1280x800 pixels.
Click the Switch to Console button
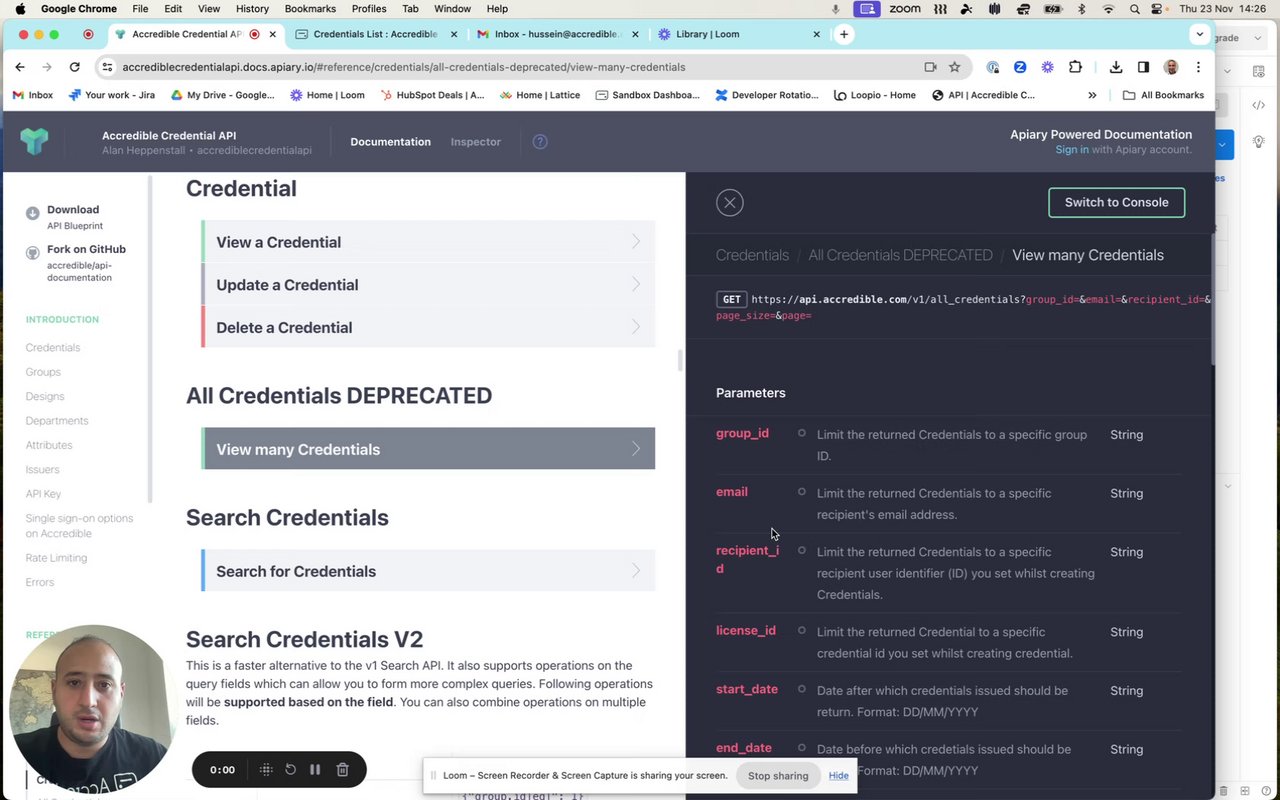1116,202
